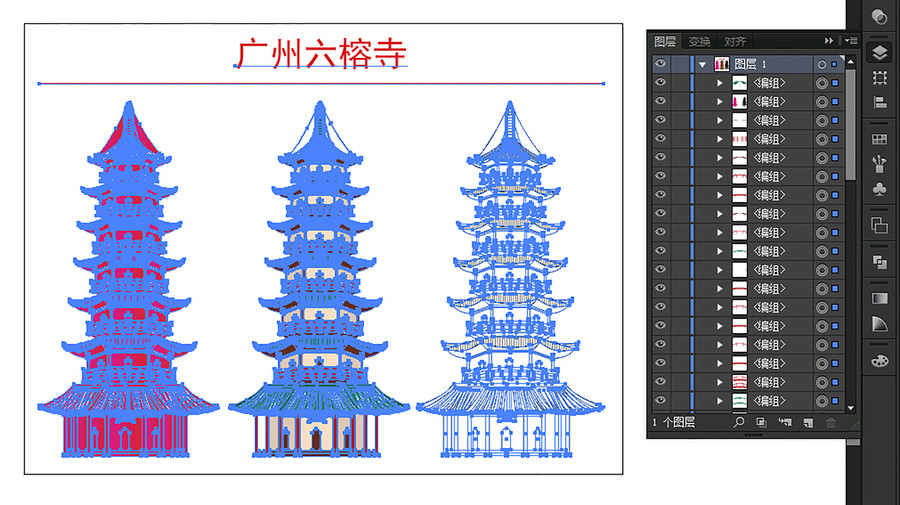Click the Create New Sublayer icon
Screen dimensions: 900x505
coord(785,423)
